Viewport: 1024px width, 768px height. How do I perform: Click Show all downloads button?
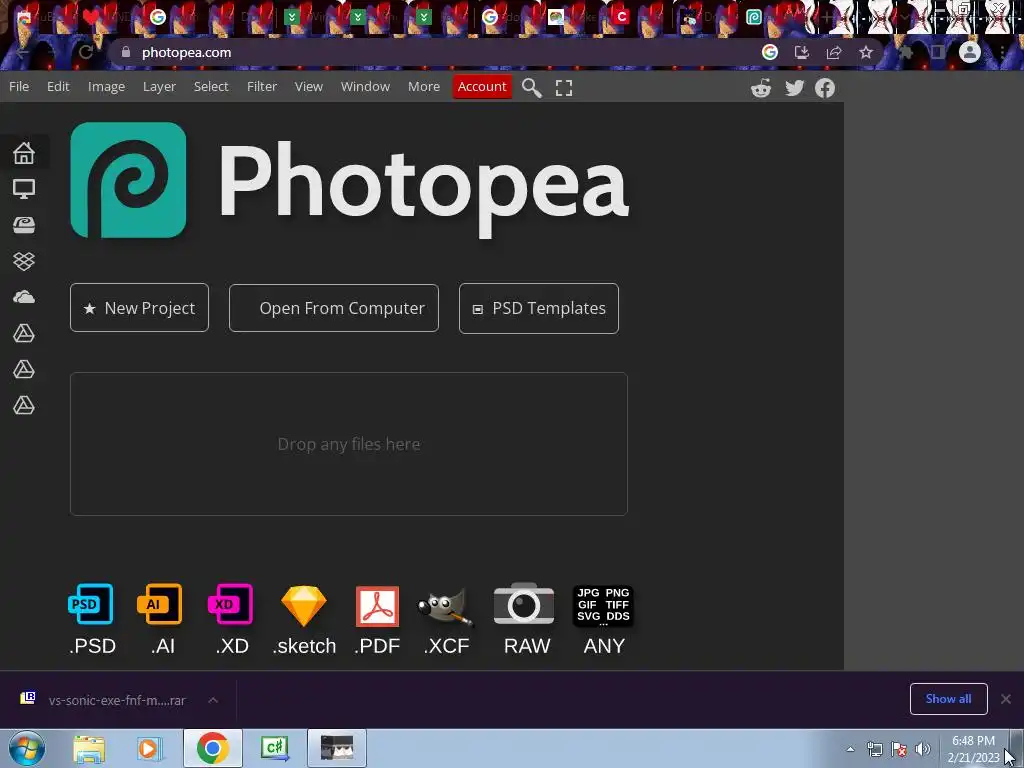(948, 699)
